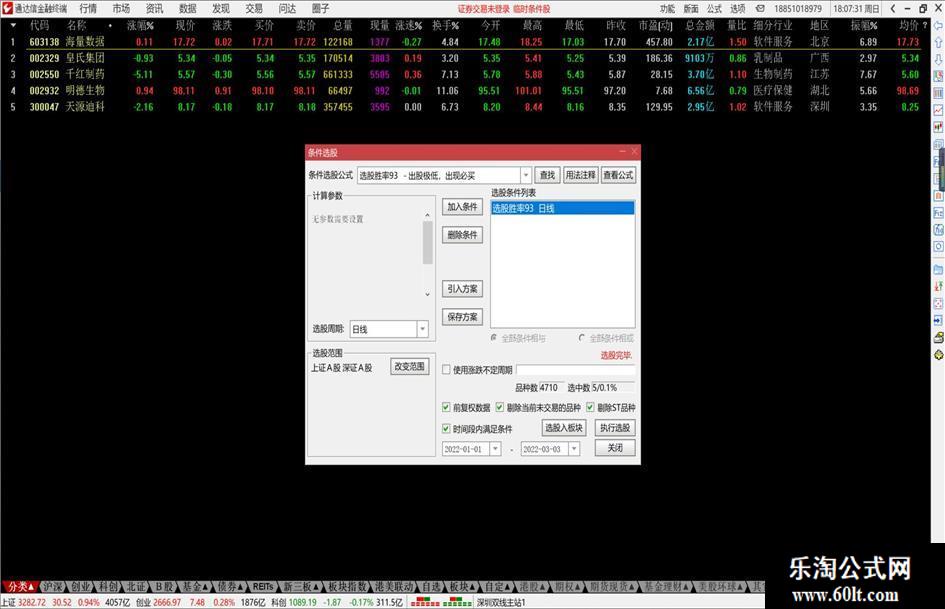Click the back arrow icon in right sidebar
Viewport: 945px width, 609px height.
click(938, 26)
